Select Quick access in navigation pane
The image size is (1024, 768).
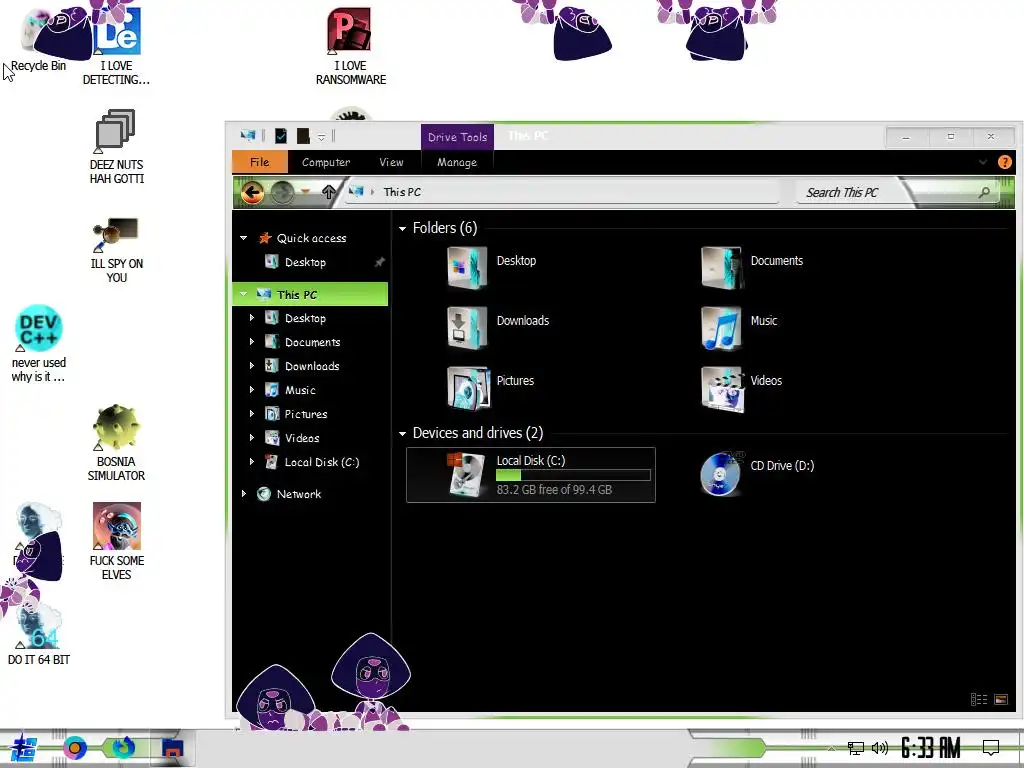pos(312,238)
